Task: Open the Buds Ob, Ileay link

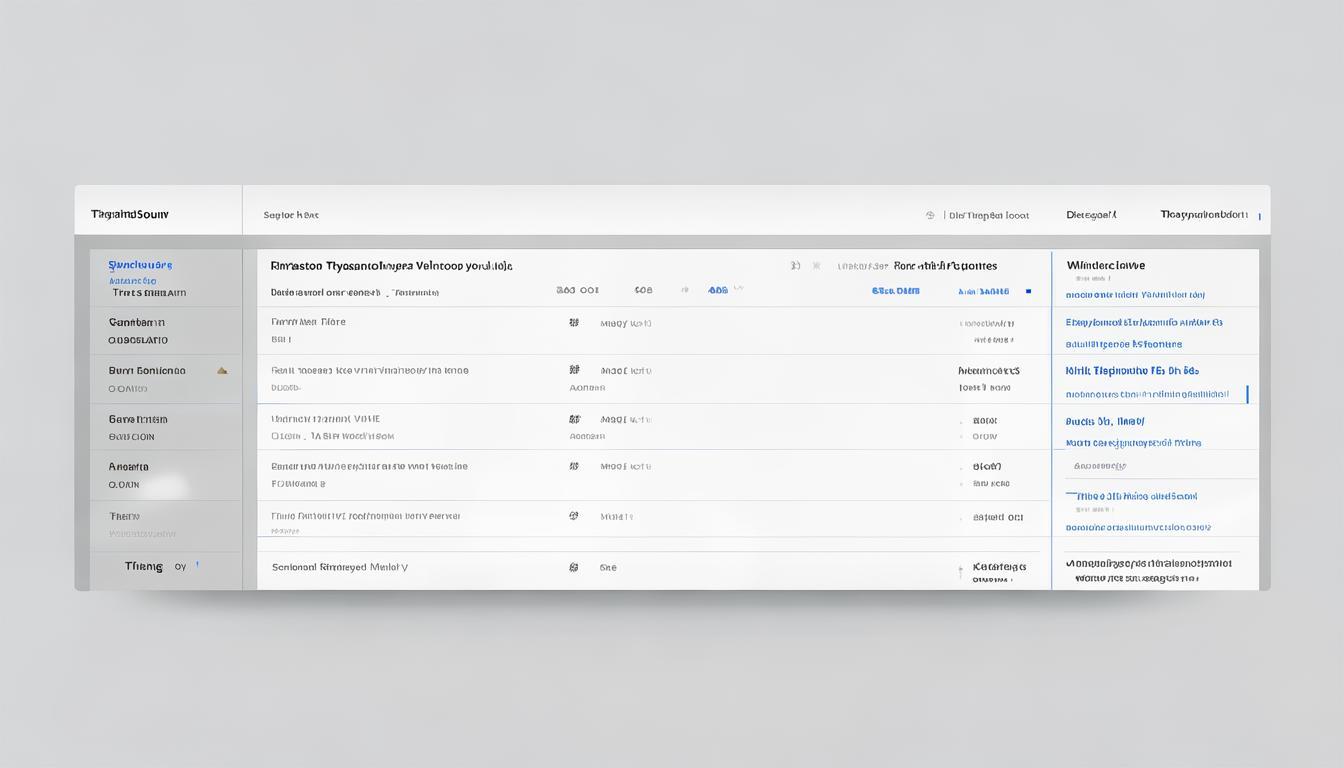Action: coord(1105,422)
